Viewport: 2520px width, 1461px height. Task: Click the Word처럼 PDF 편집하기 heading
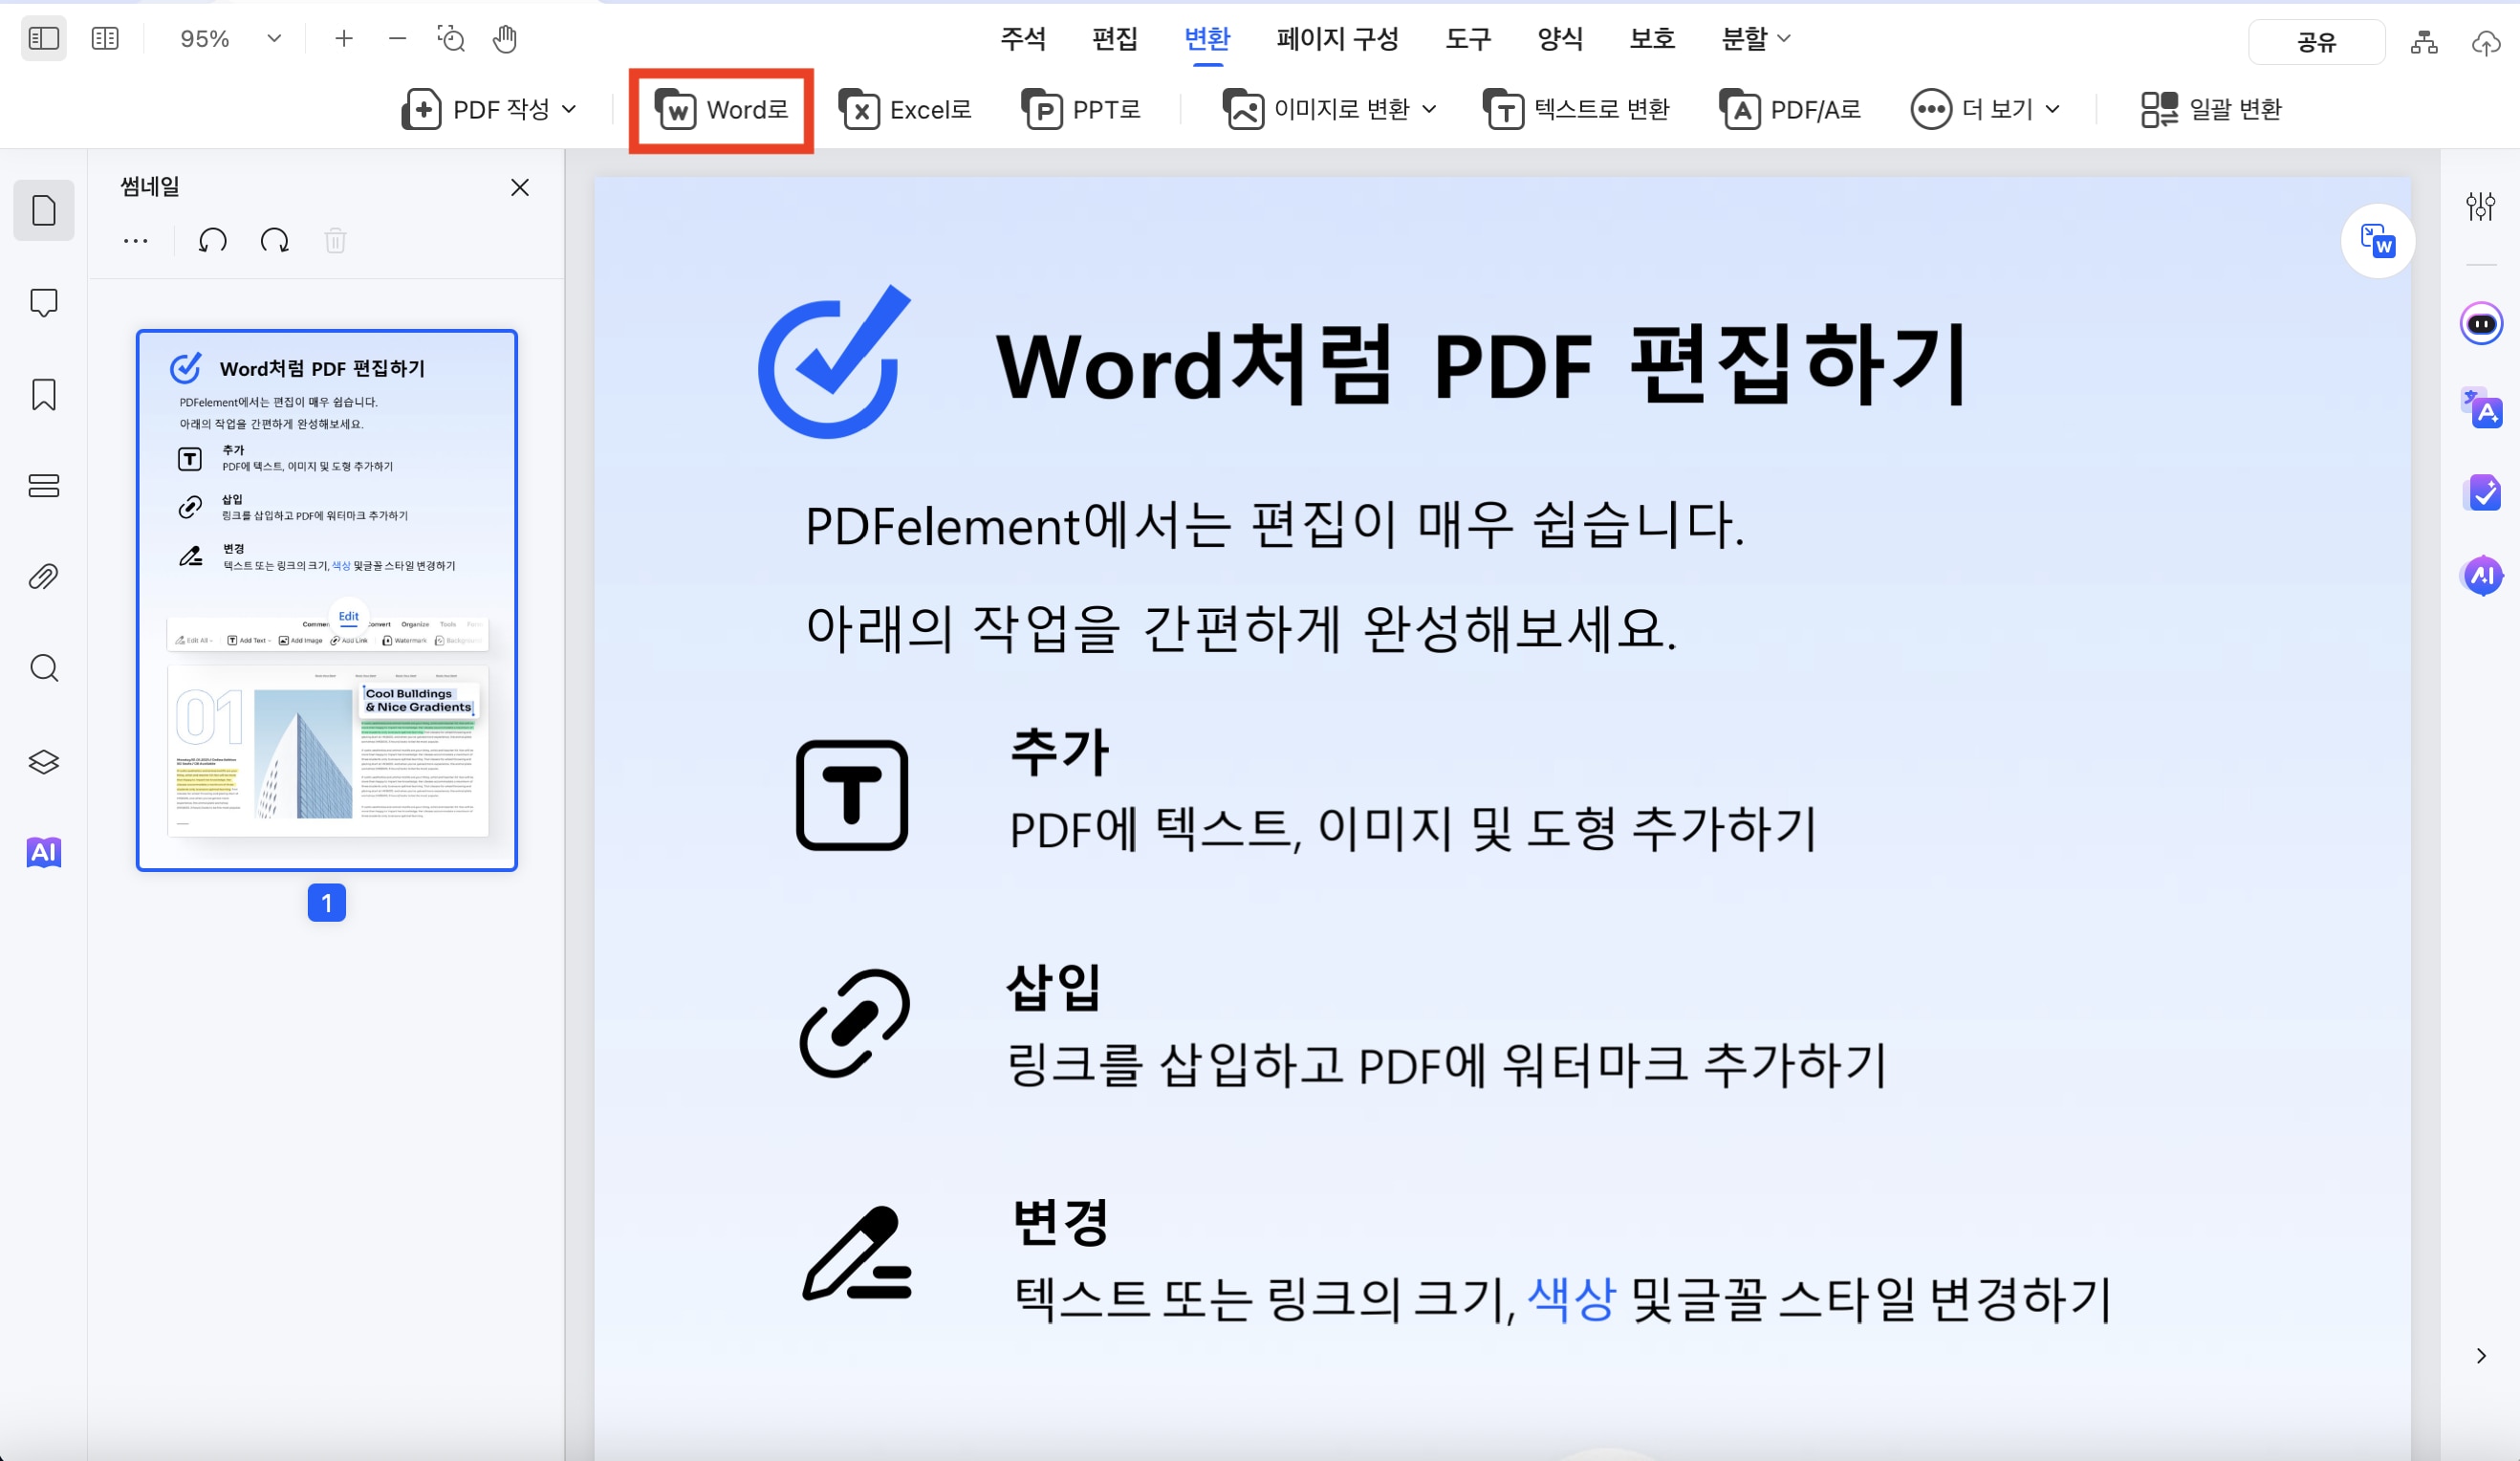[x=1483, y=364]
